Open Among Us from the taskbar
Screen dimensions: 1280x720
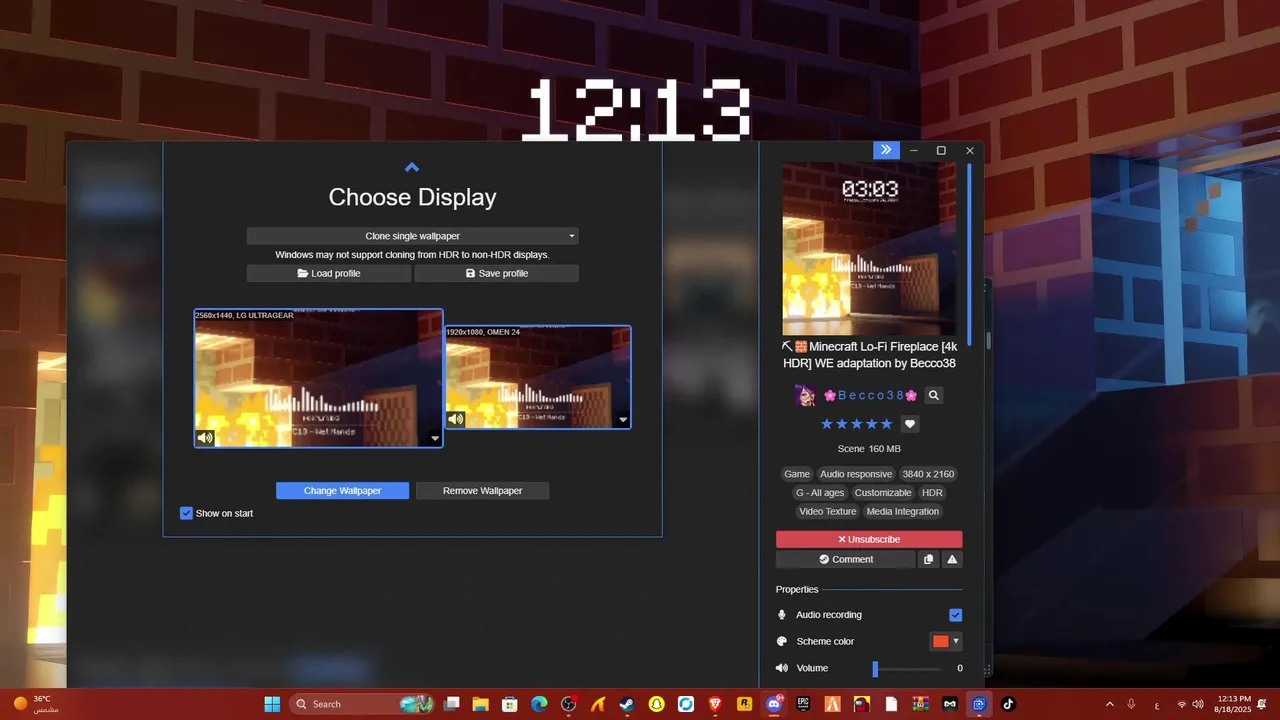coord(862,704)
